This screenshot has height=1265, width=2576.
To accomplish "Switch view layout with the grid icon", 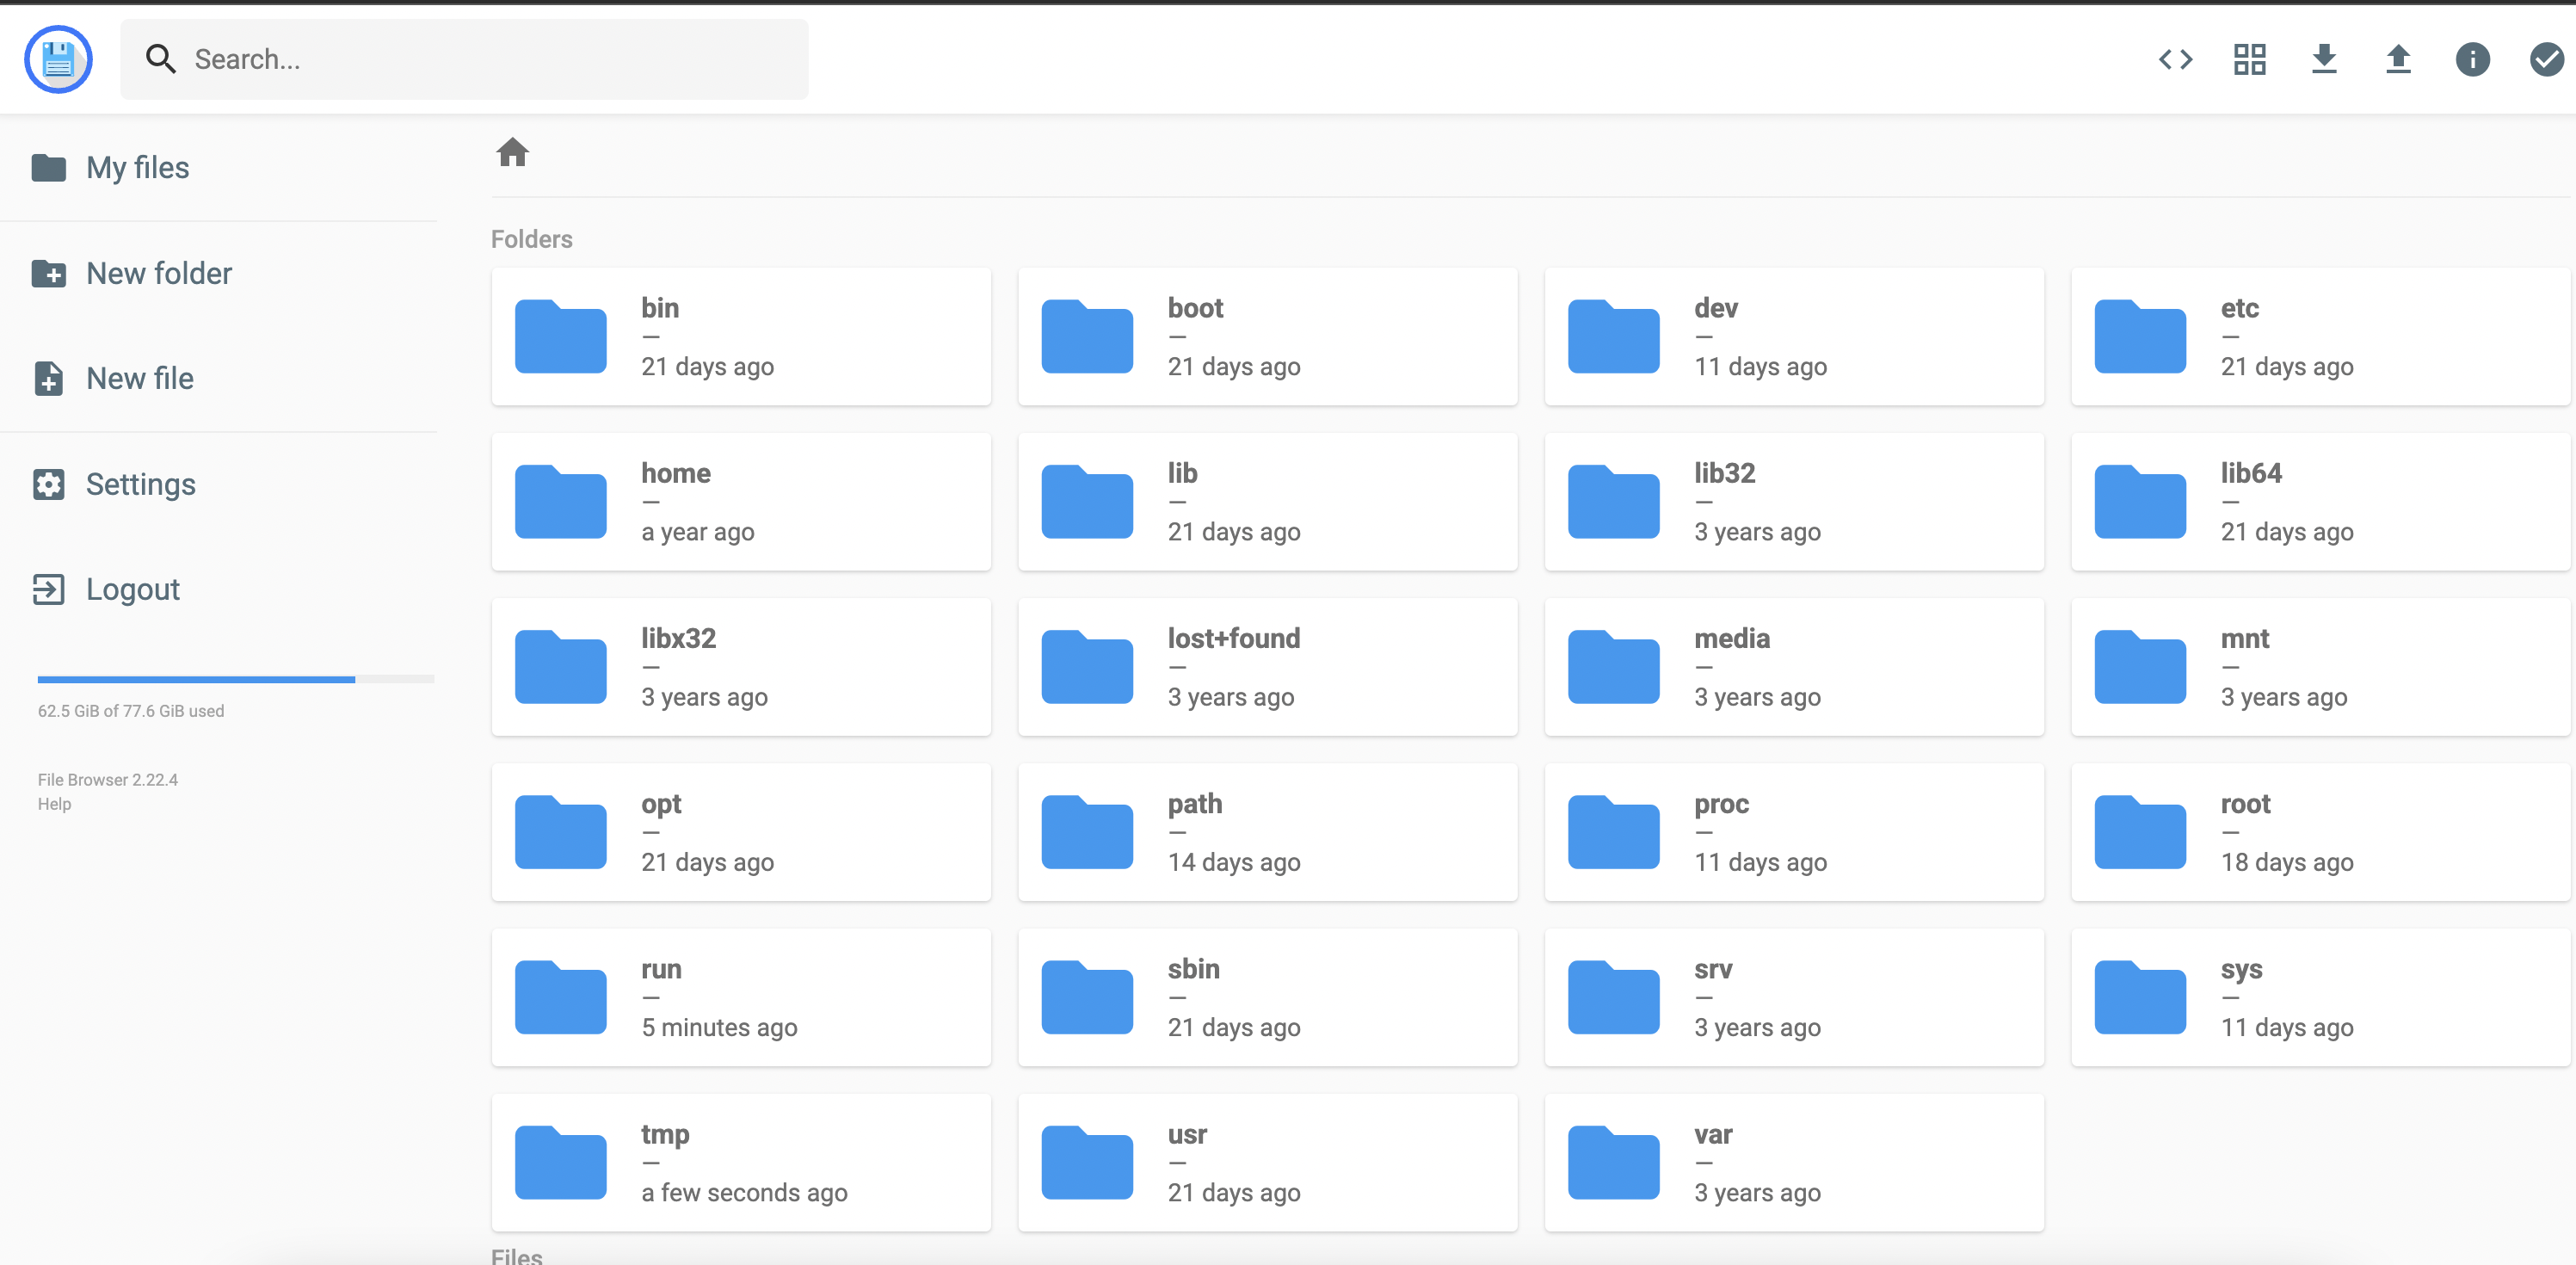I will [x=2249, y=60].
